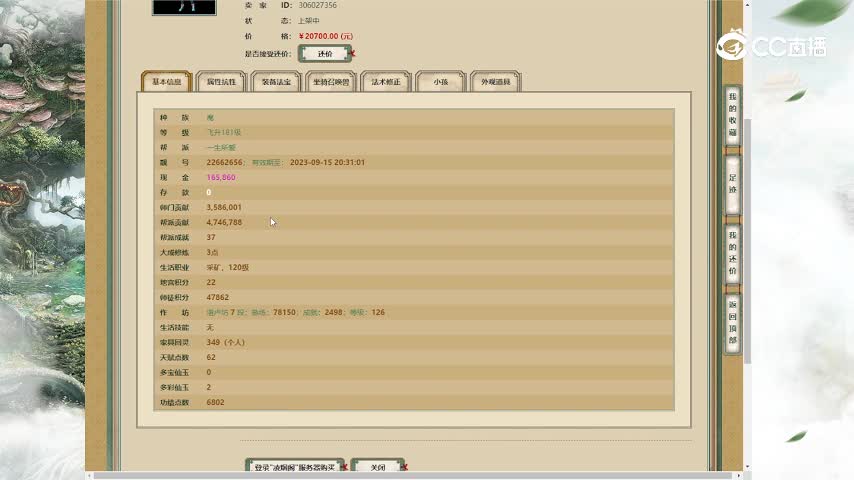Click the 返回顶部 back-to-top sidebar button
This screenshot has width=854, height=480.
click(732, 321)
